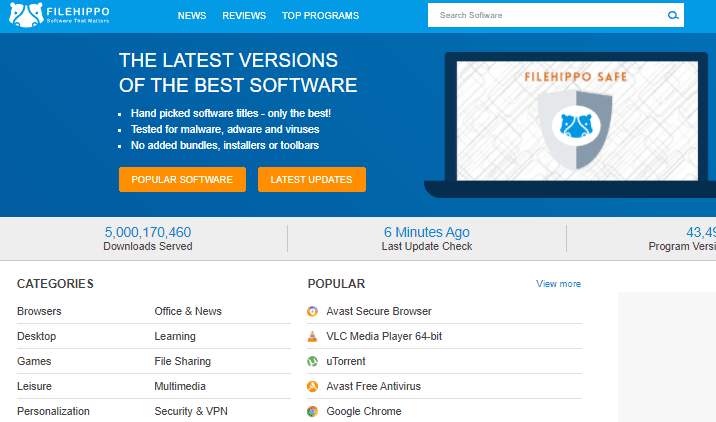
Task: Click the Popular heading
Action: (x=336, y=284)
